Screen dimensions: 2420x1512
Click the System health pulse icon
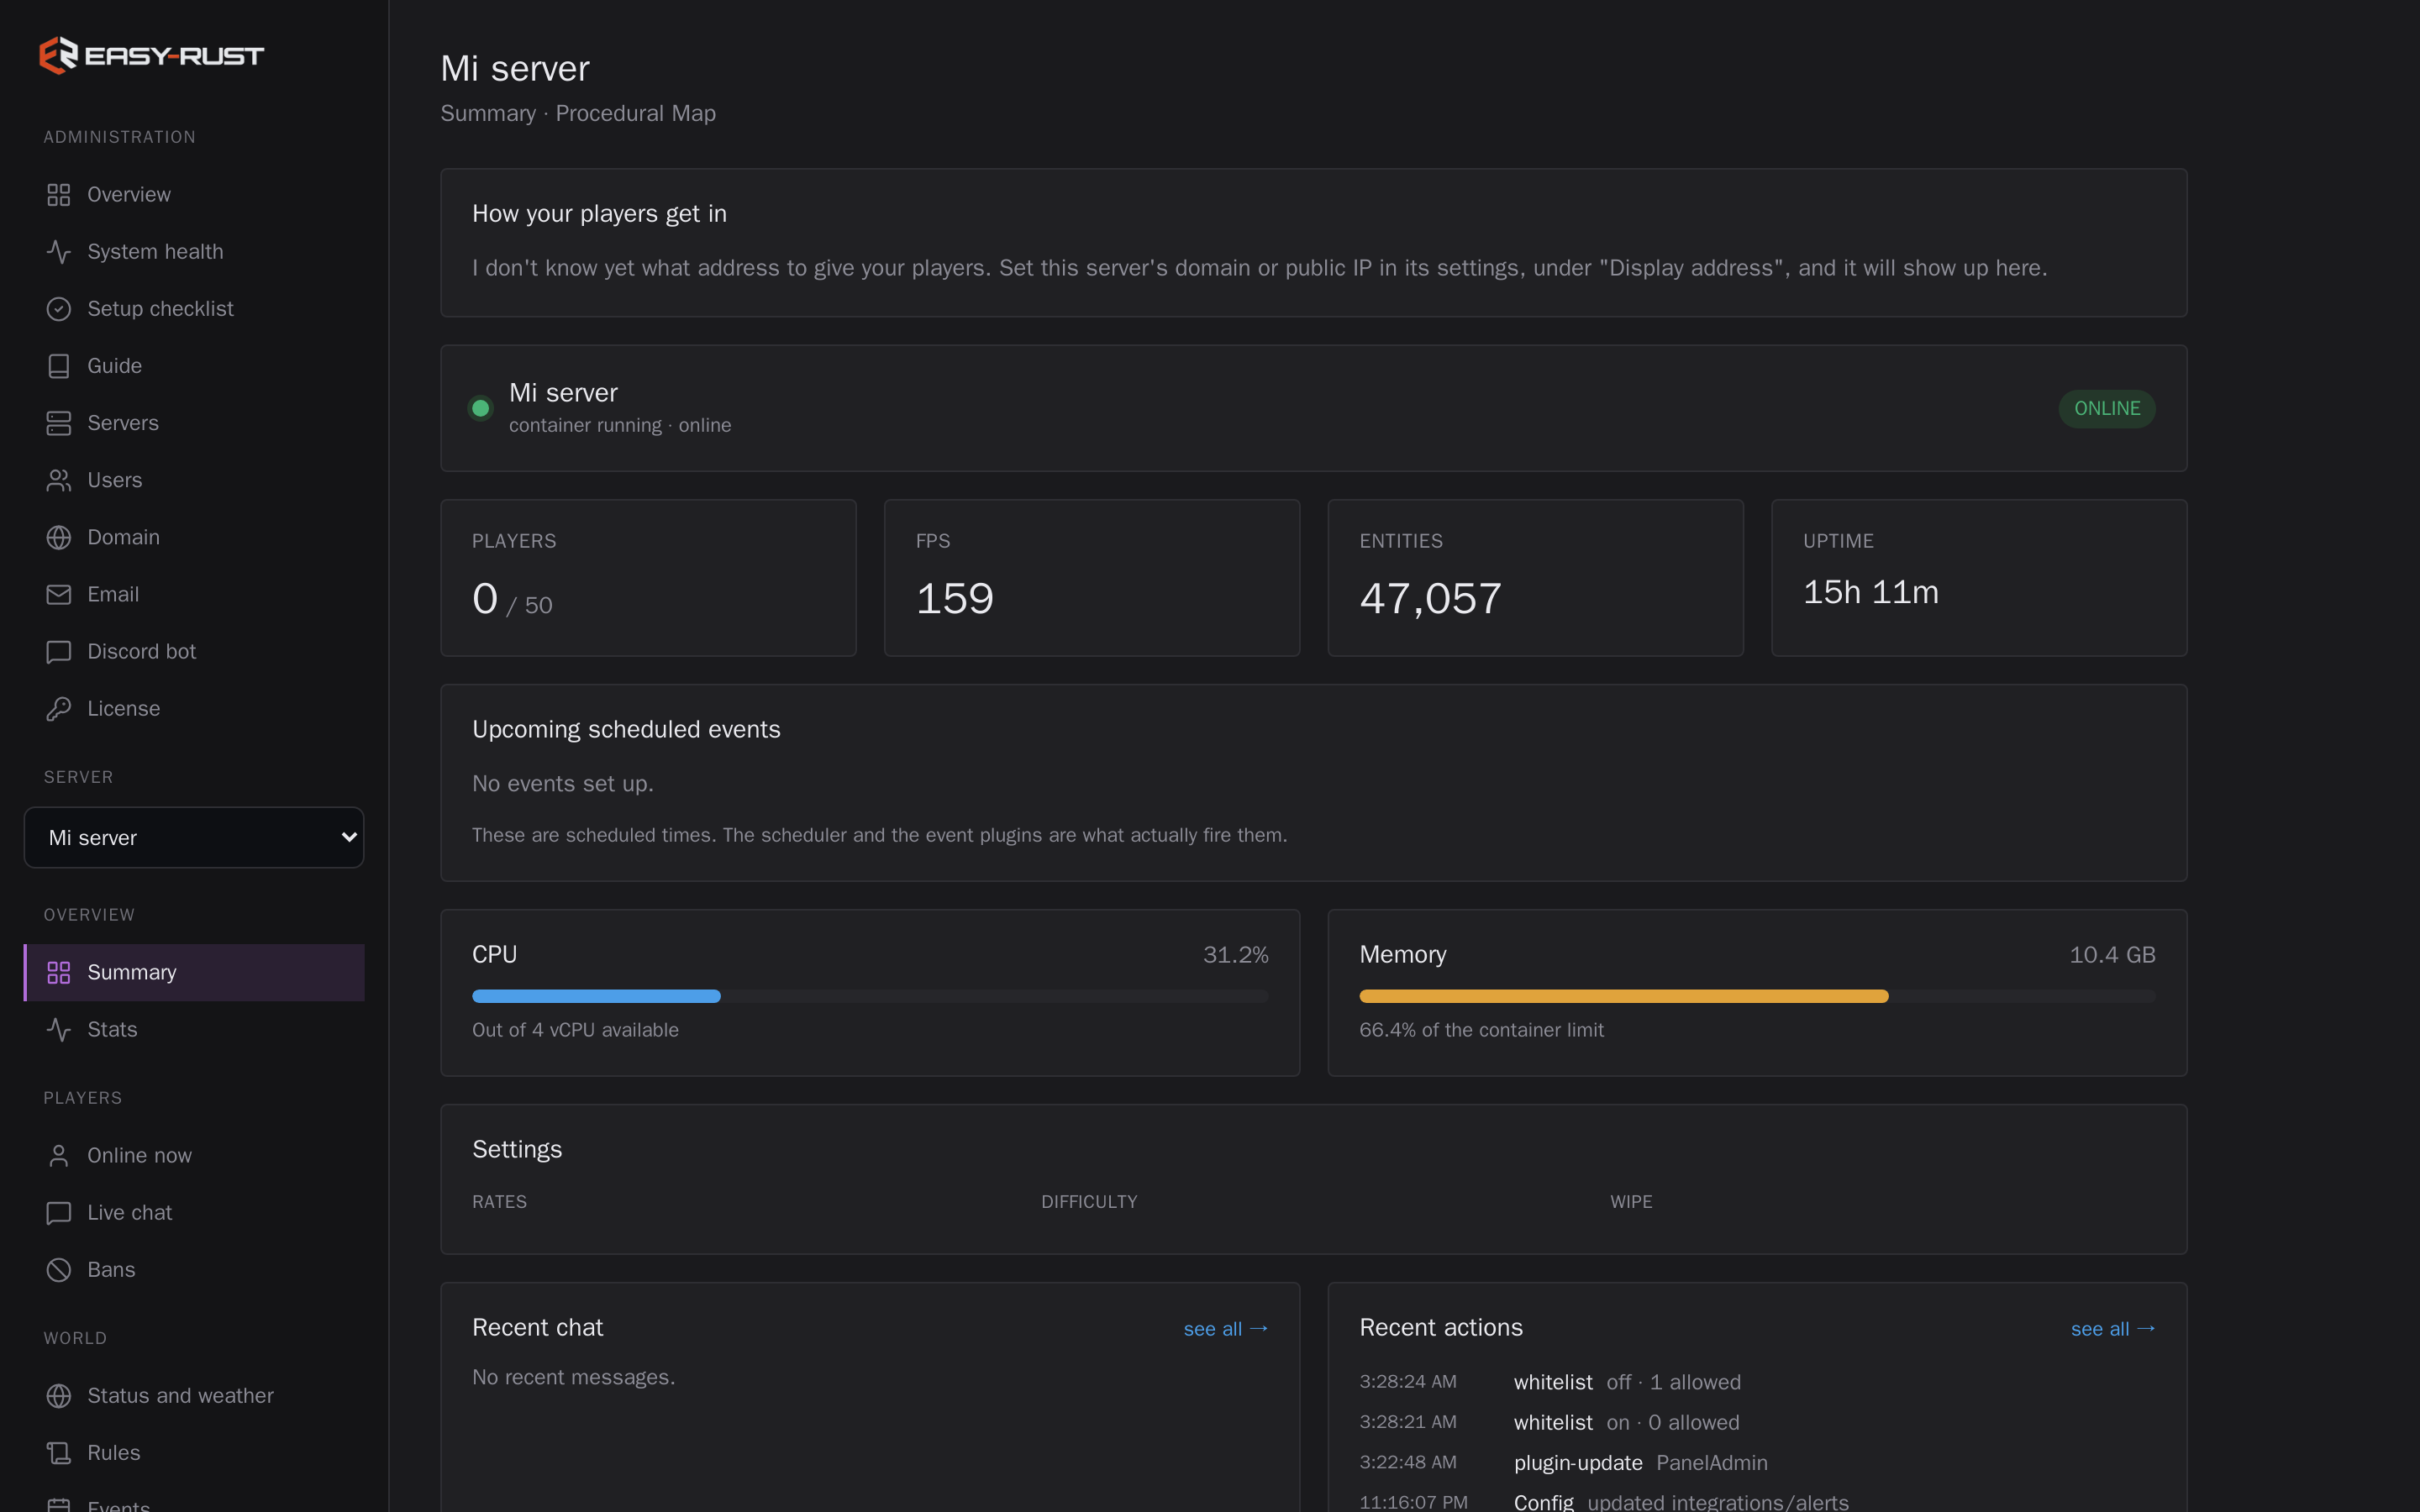[59, 252]
